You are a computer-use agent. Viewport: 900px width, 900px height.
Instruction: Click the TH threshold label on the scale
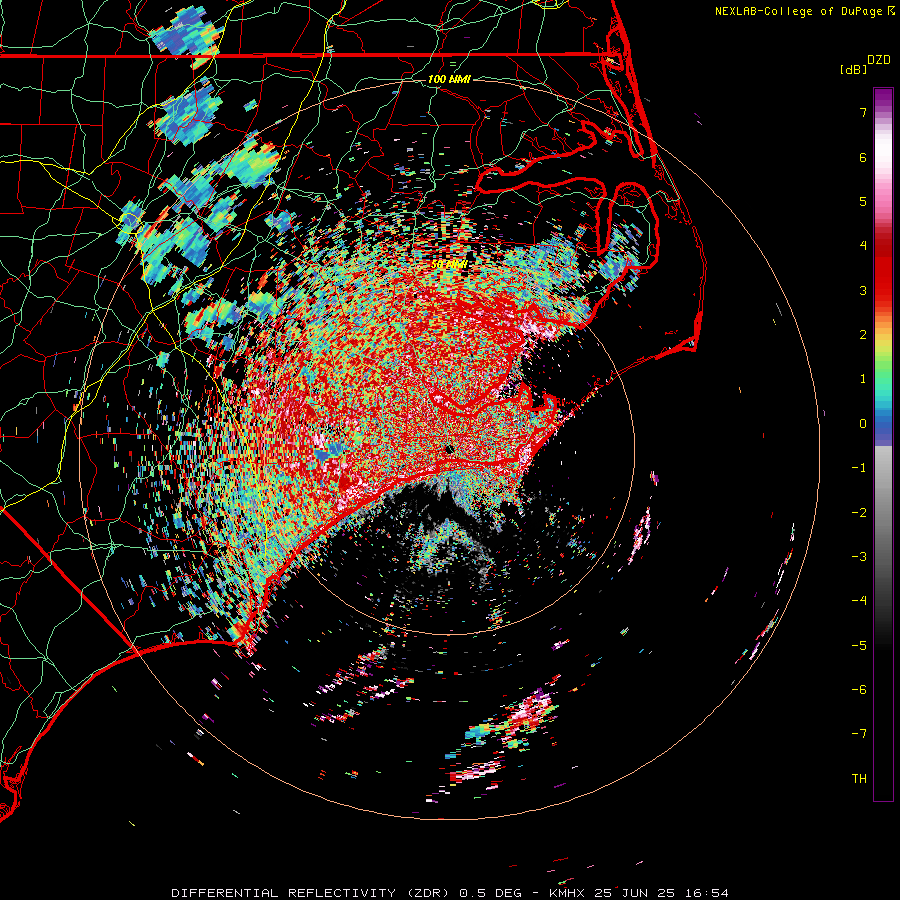859,779
